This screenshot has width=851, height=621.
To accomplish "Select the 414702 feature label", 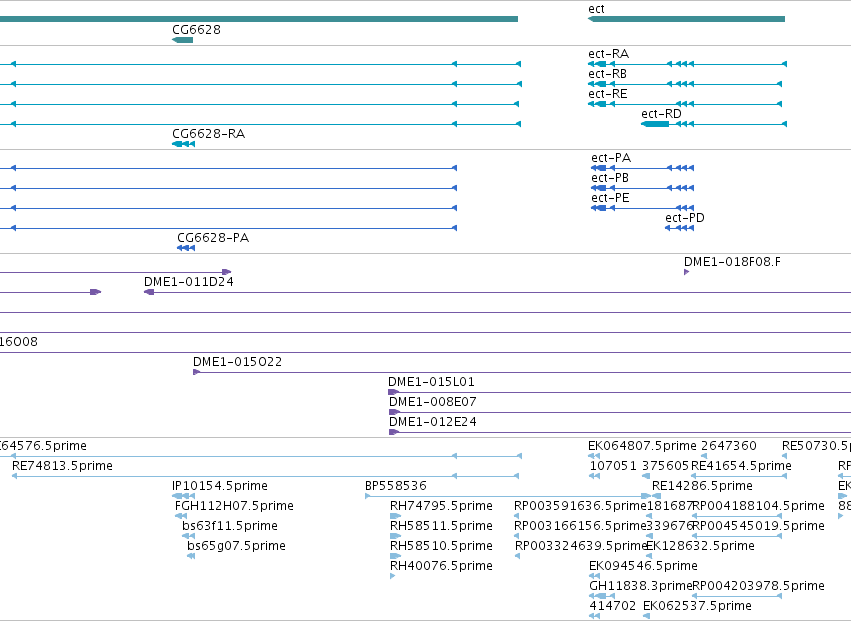I will point(613,606).
